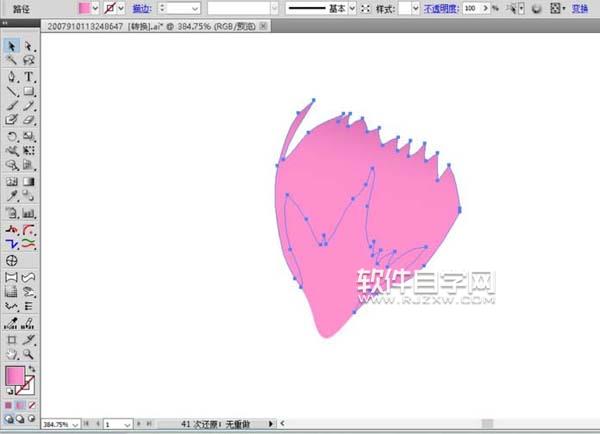Screen dimensions: 600x434
Task: Select the Pen tool
Action: click(11, 77)
